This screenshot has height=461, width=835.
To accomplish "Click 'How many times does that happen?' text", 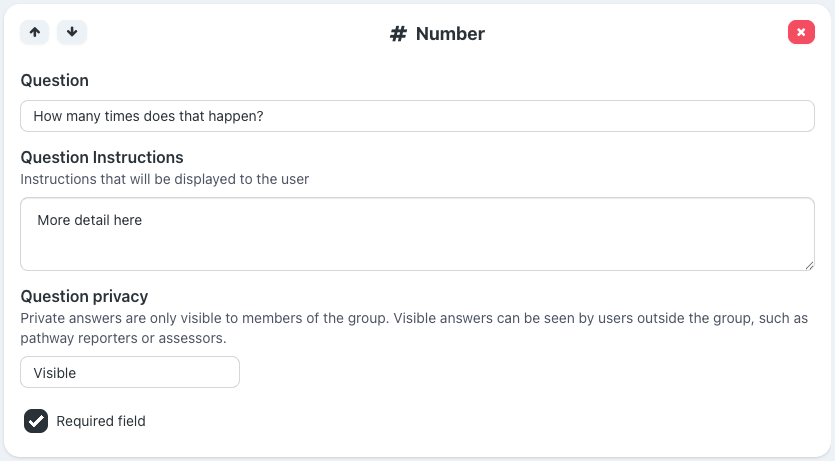I will (148, 116).
